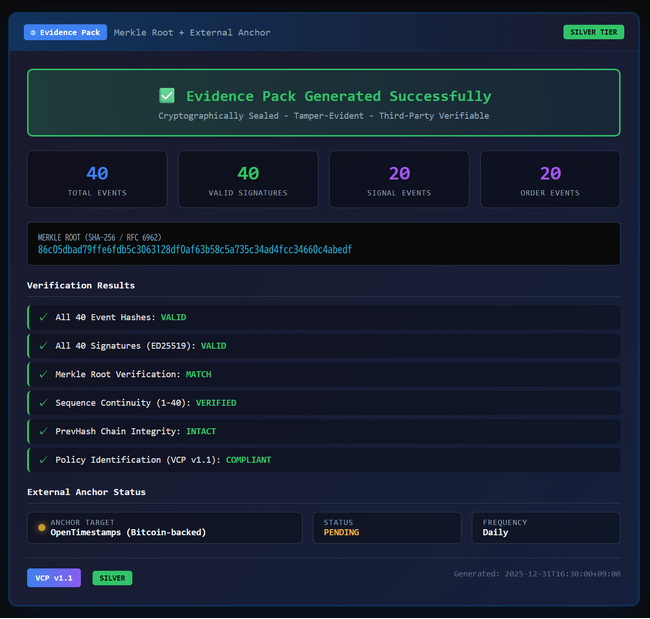The height and width of the screenshot is (619, 650).
Task: Click the VERIFIED status text
Action: [216, 403]
